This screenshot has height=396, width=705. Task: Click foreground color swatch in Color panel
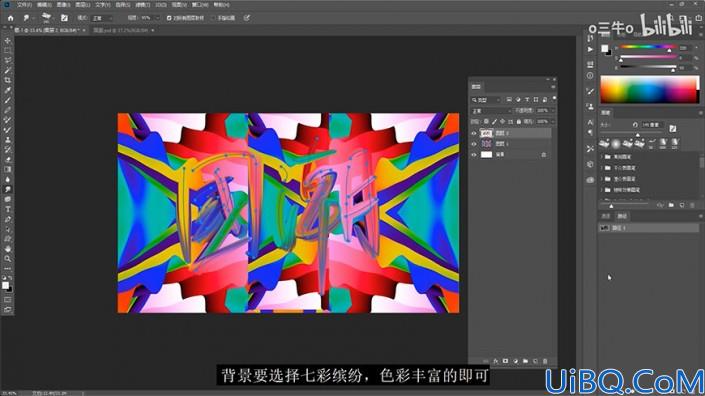coord(604,48)
